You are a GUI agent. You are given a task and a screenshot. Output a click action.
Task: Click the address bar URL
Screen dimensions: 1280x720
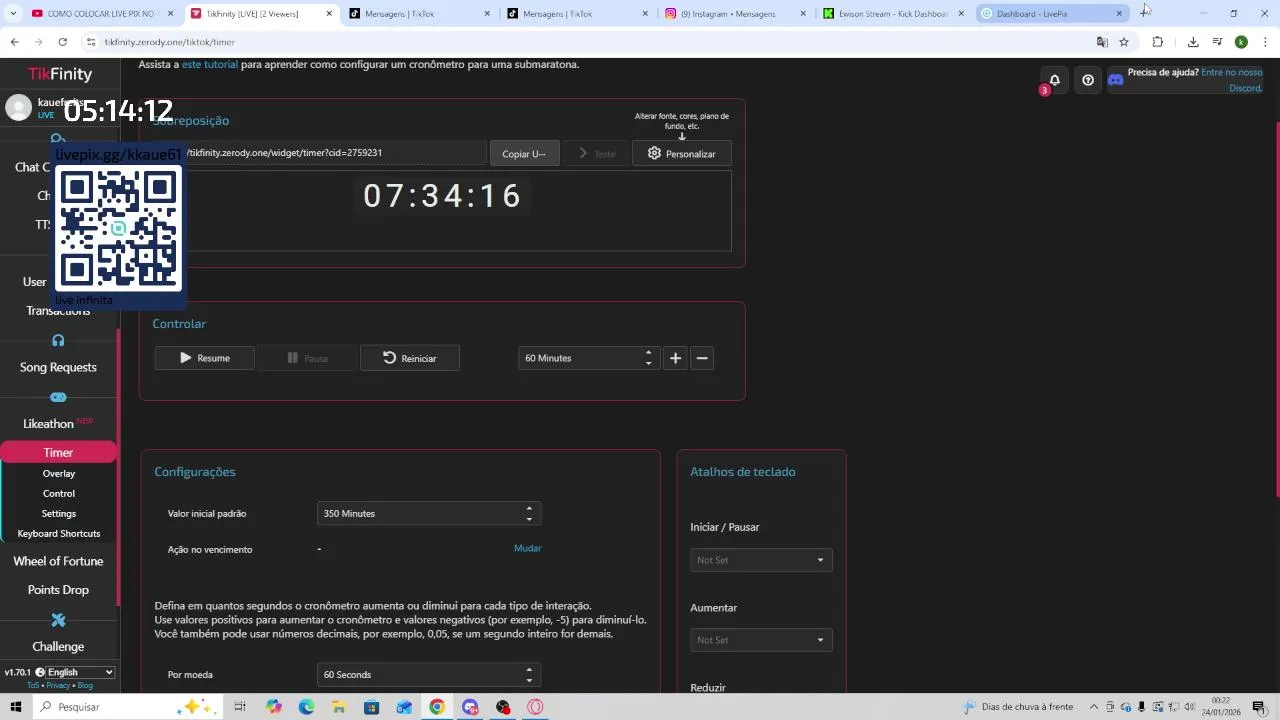[x=170, y=42]
